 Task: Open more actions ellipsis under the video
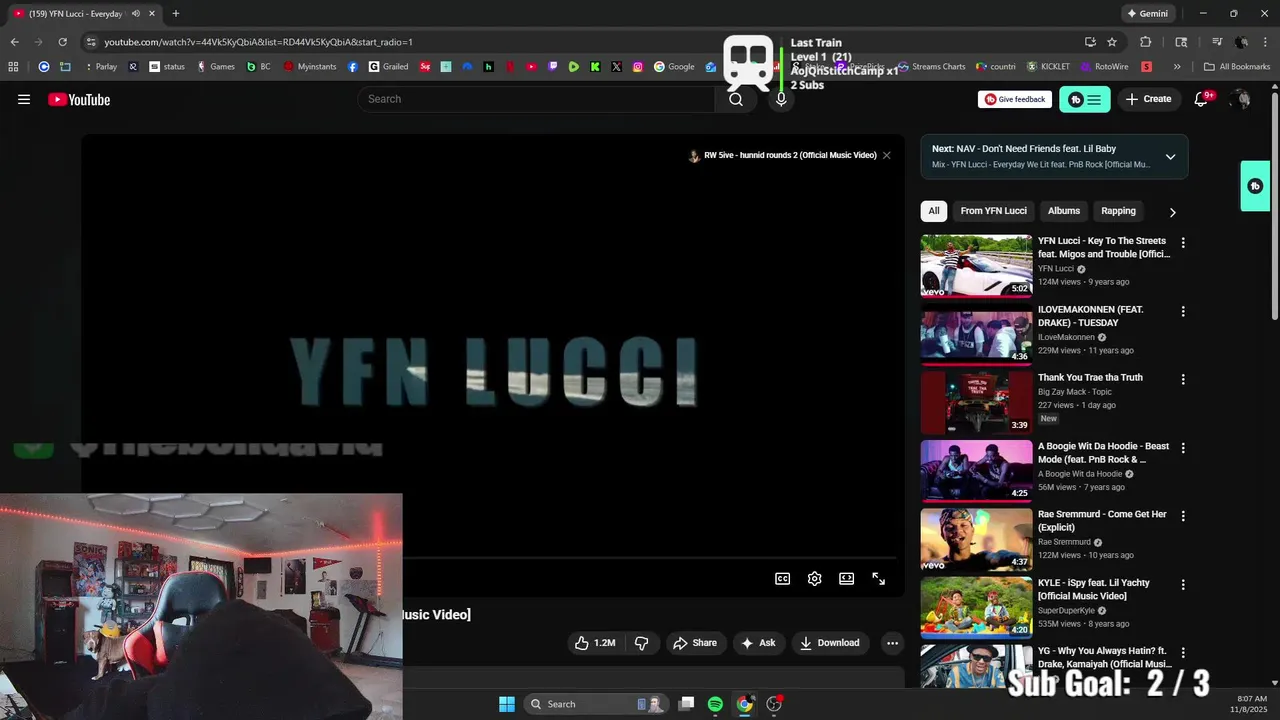tap(892, 643)
